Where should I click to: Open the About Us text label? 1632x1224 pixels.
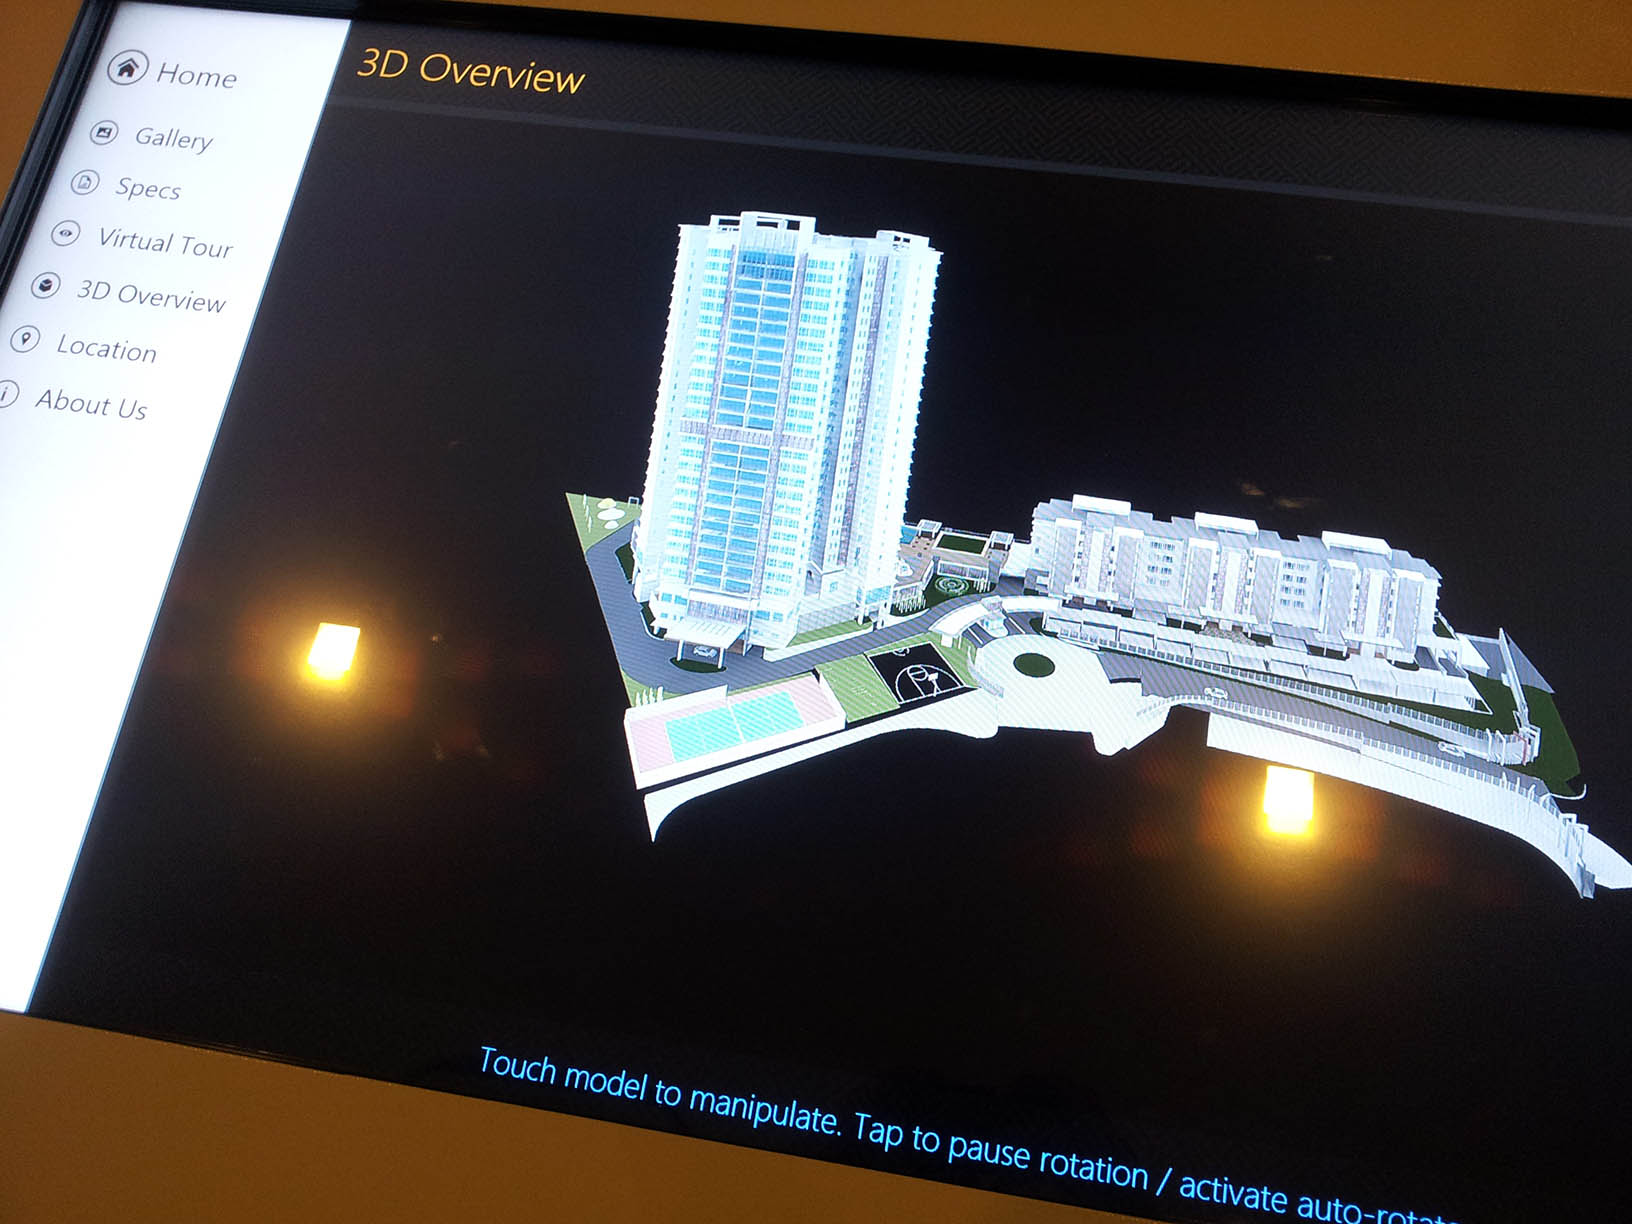[91, 404]
